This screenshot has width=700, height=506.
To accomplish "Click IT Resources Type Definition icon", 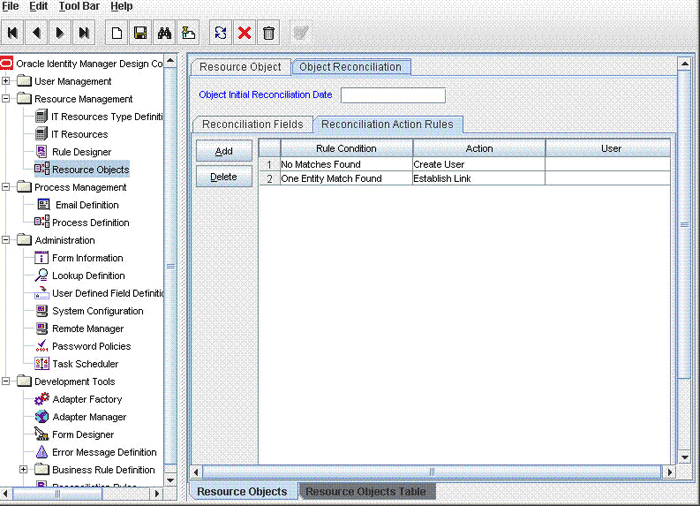I will (x=41, y=116).
